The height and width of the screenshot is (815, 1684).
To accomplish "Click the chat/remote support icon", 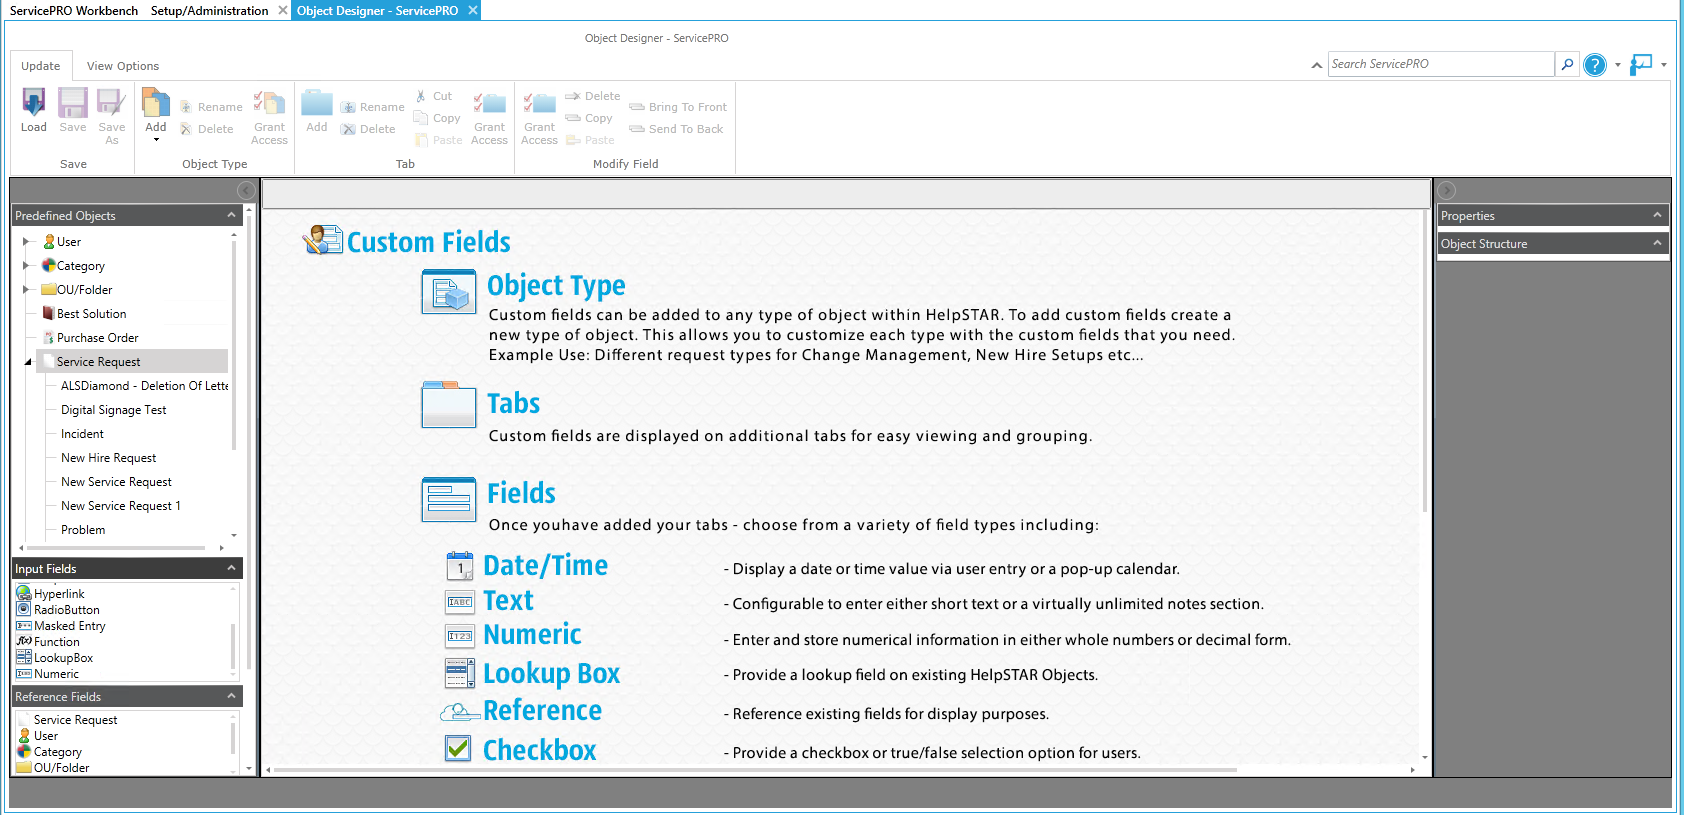I will (1641, 64).
